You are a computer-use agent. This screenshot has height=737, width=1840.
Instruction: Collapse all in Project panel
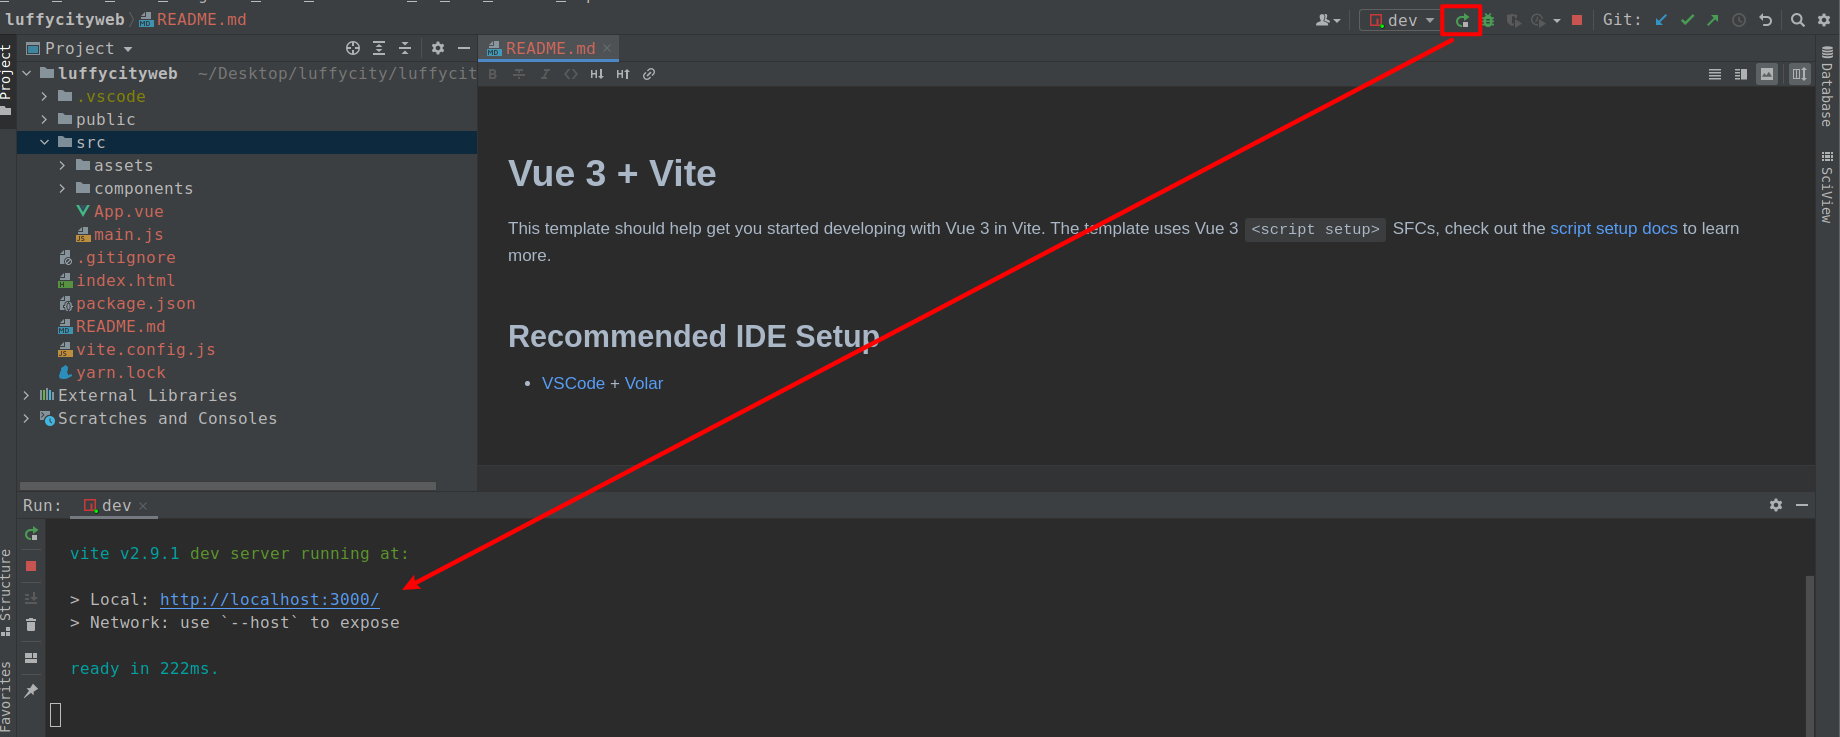[405, 48]
